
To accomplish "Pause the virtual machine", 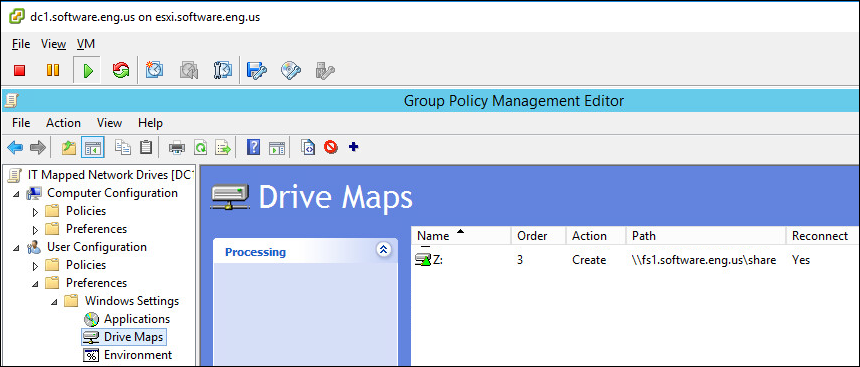I will 53,70.
